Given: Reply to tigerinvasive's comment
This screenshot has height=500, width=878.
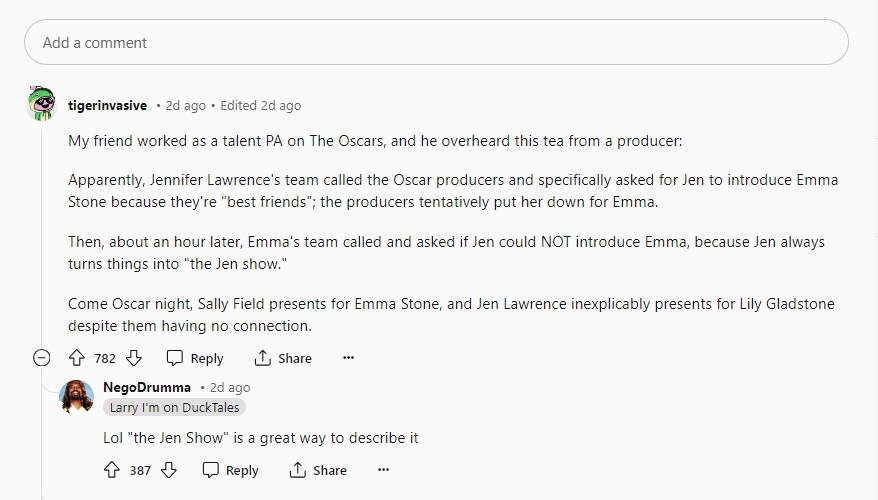Looking at the screenshot, I should pos(195,358).
